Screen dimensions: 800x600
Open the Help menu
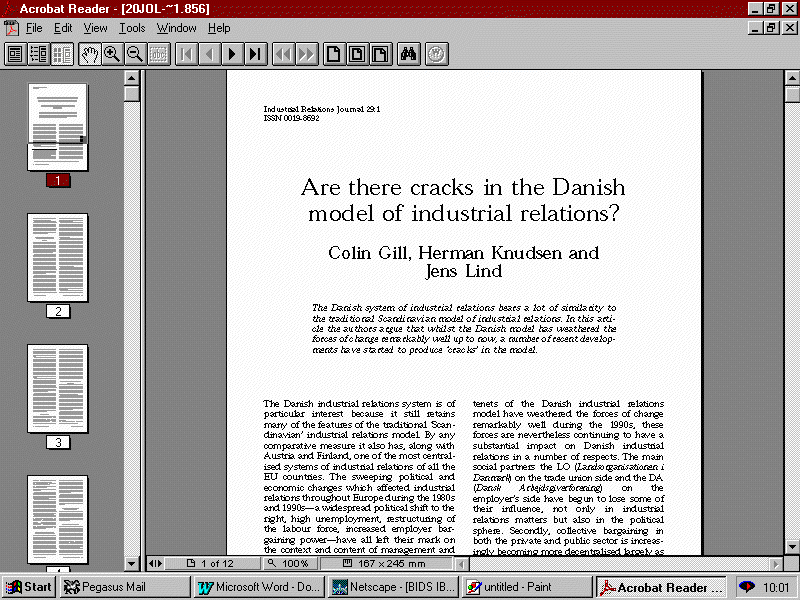(219, 28)
